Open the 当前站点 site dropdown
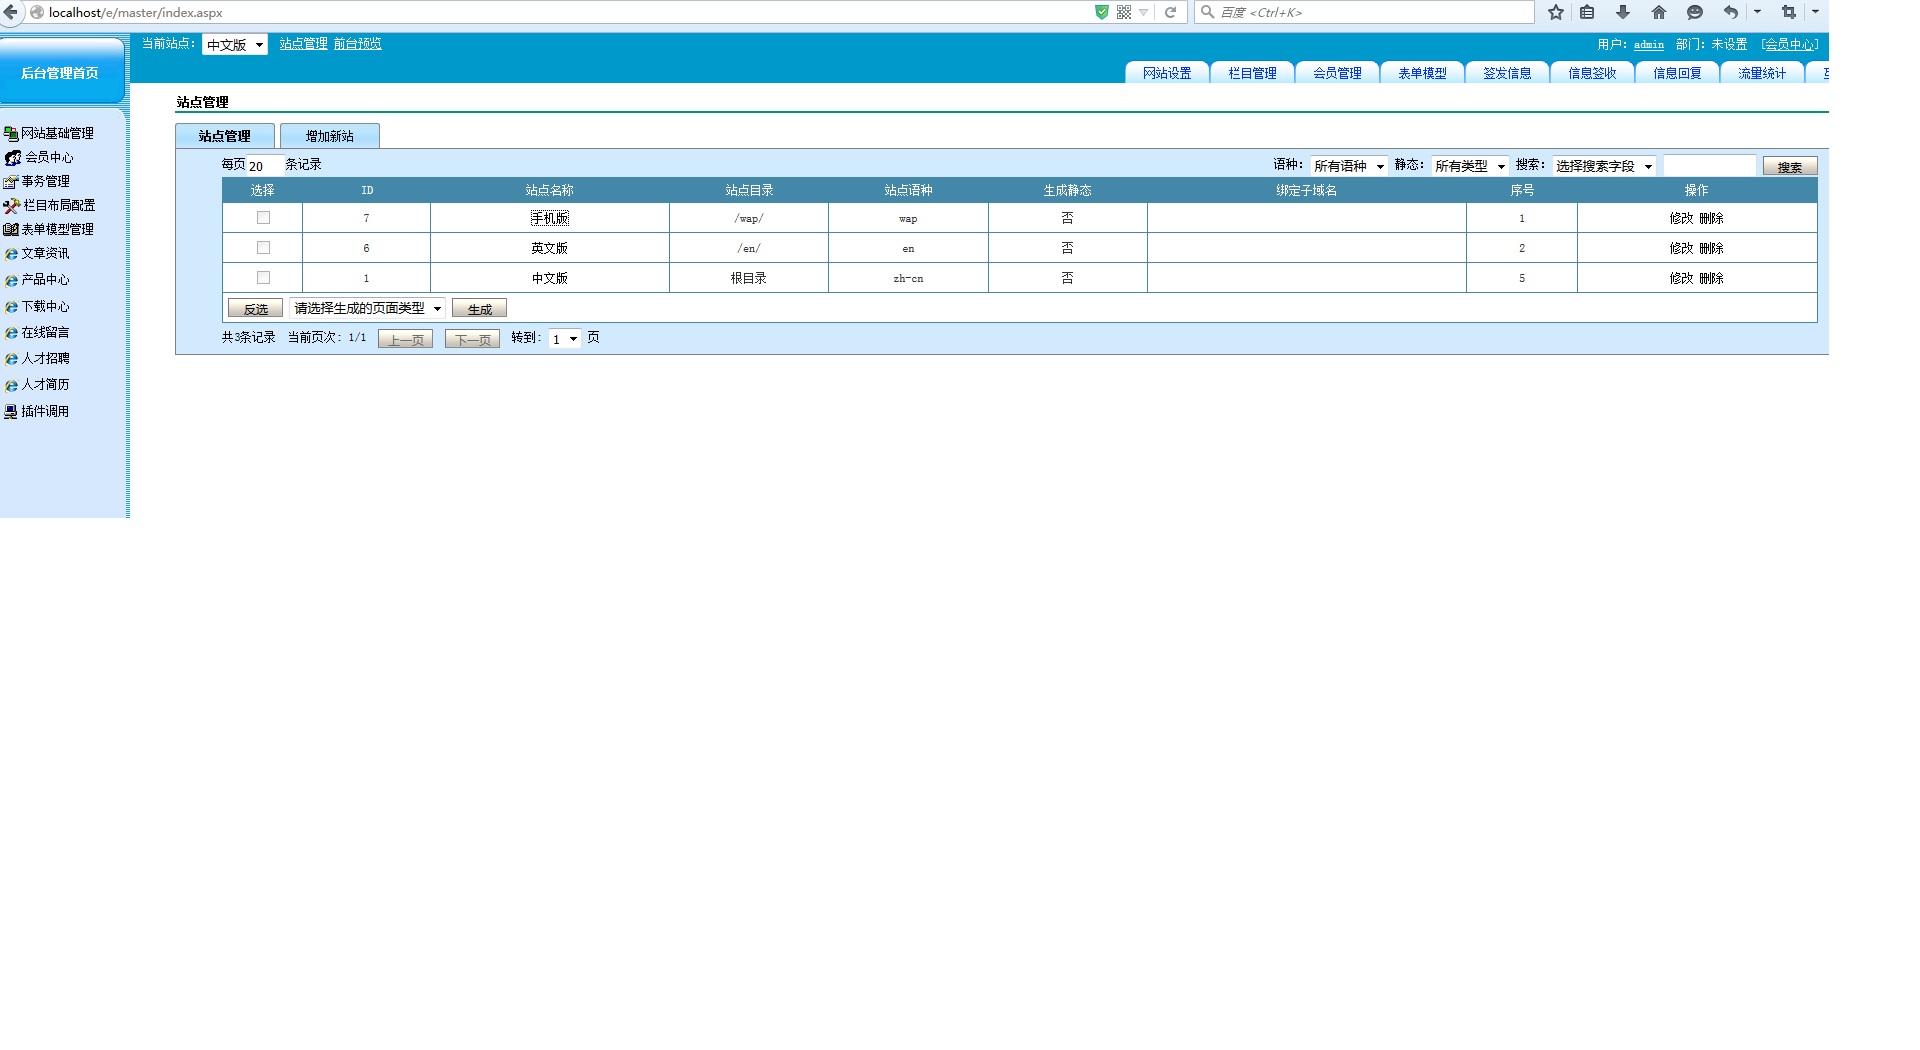Image resolution: width=1920 pixels, height=1050 pixels. tap(235, 45)
